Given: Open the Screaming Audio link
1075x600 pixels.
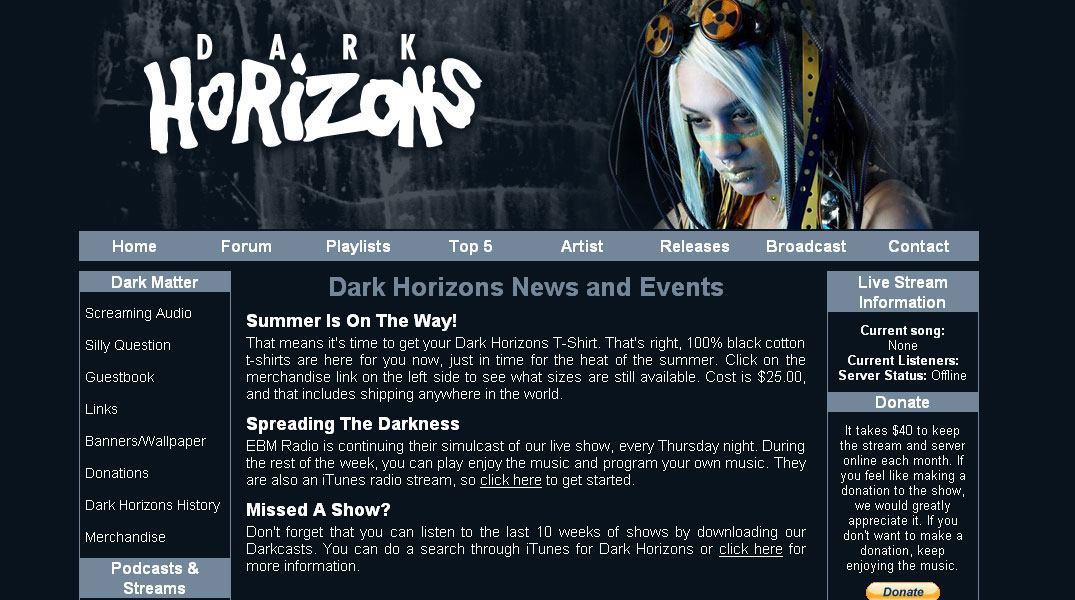Looking at the screenshot, I should click(138, 313).
